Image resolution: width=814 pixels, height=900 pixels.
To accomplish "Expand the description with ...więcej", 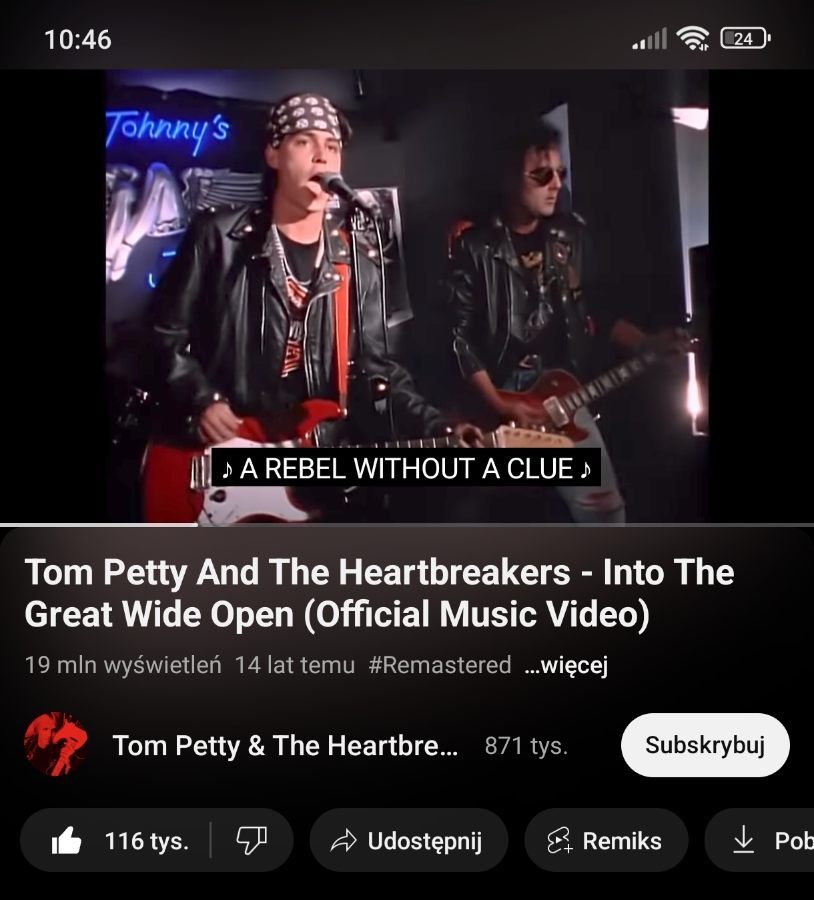I will point(566,665).
